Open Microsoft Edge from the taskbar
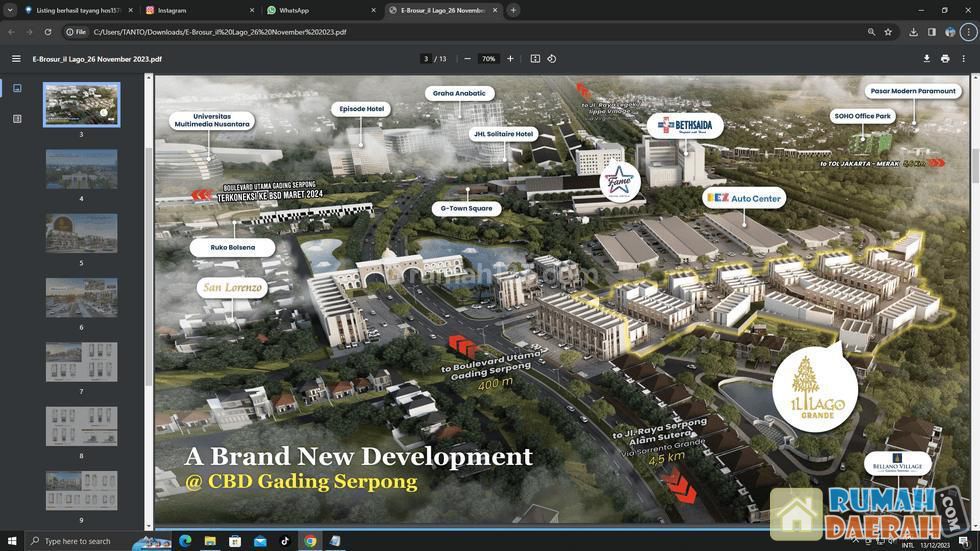This screenshot has width=980, height=551. [185, 541]
